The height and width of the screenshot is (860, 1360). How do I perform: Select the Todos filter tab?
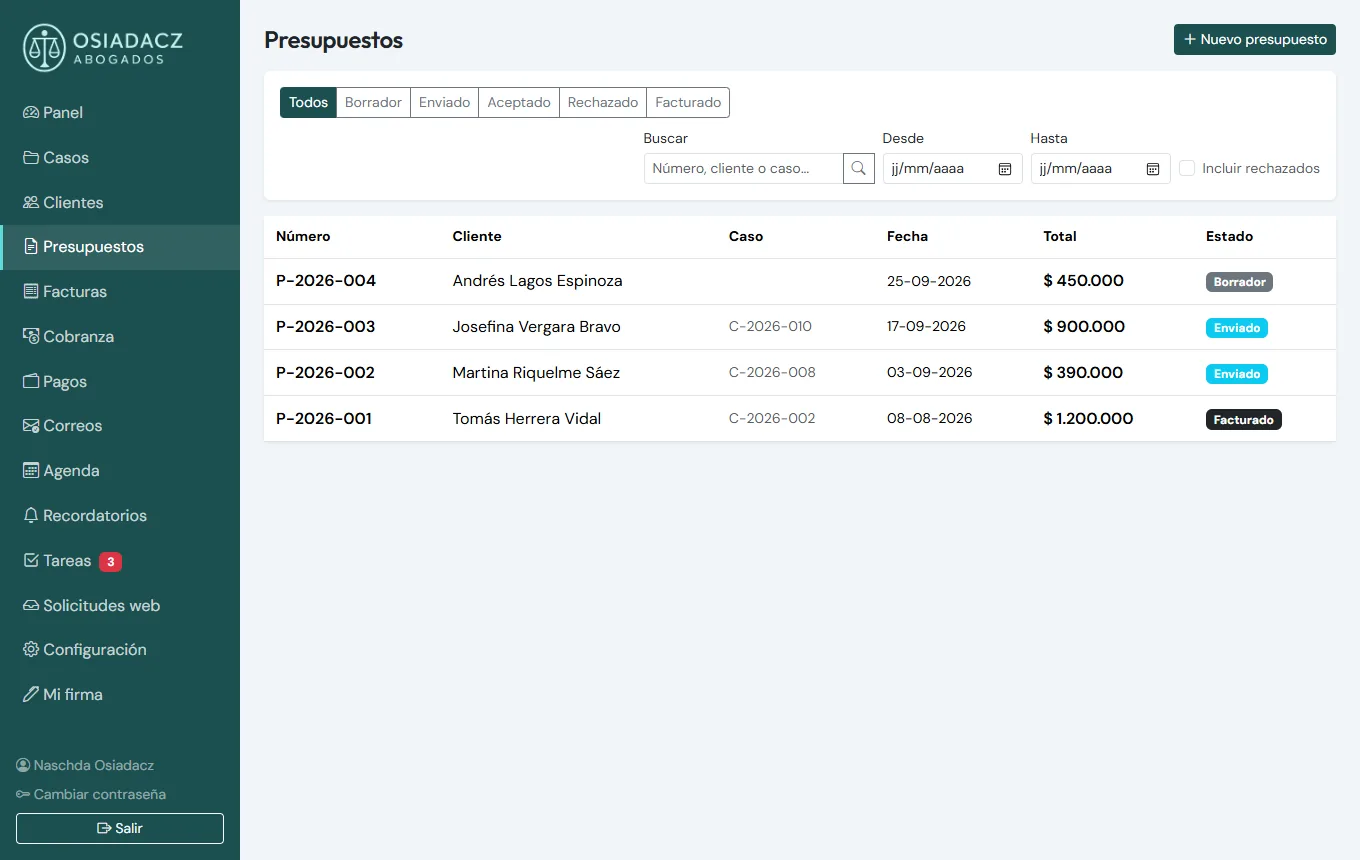pos(308,103)
